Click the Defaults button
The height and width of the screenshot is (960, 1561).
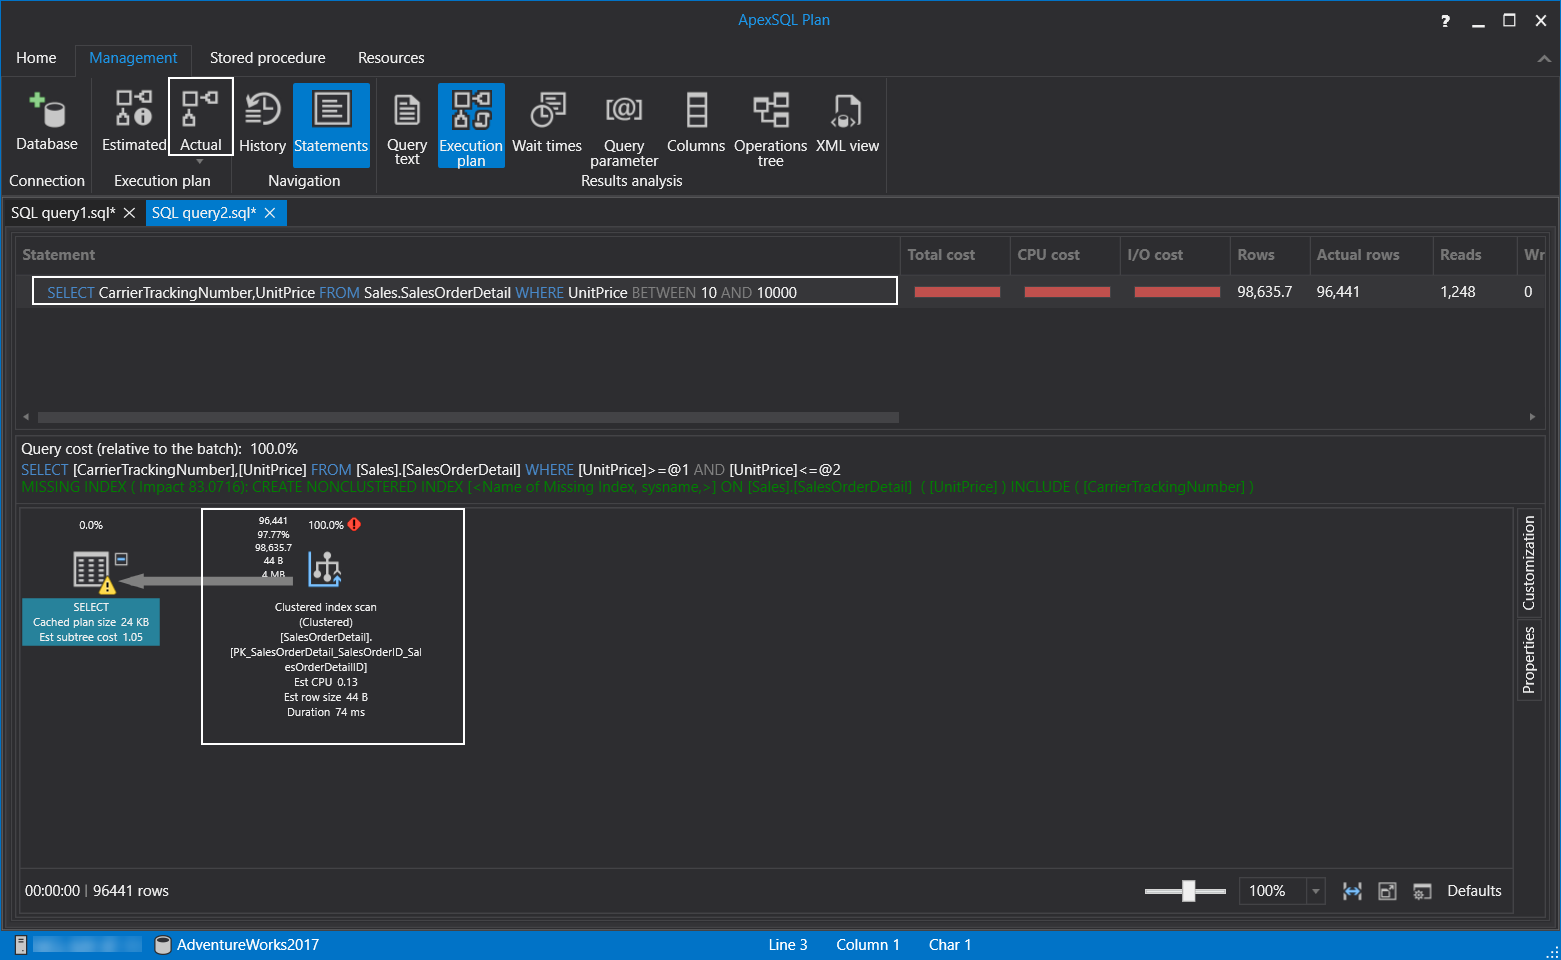tap(1473, 891)
